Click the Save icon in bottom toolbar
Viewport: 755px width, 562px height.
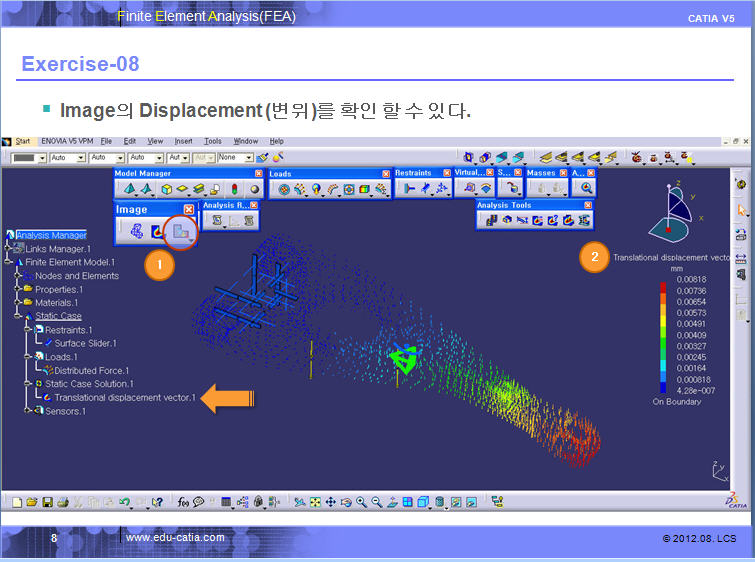pos(47,502)
